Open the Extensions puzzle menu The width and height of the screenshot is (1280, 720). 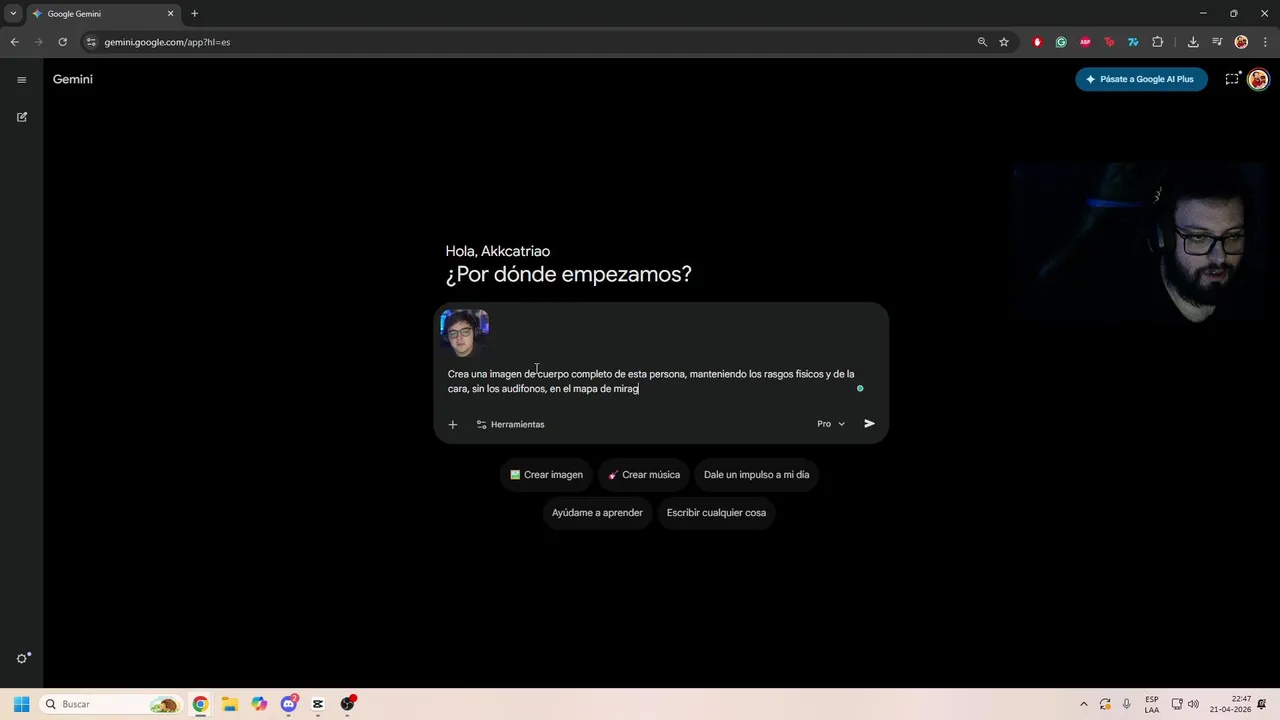click(x=1158, y=42)
